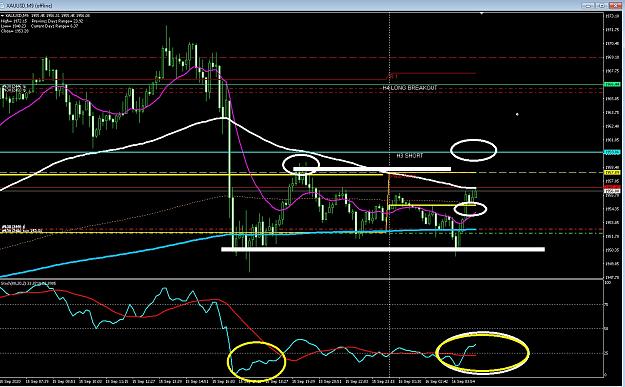Click the chart window icon in title bar
The width and height of the screenshot is (625, 387).
[x=3, y=6]
